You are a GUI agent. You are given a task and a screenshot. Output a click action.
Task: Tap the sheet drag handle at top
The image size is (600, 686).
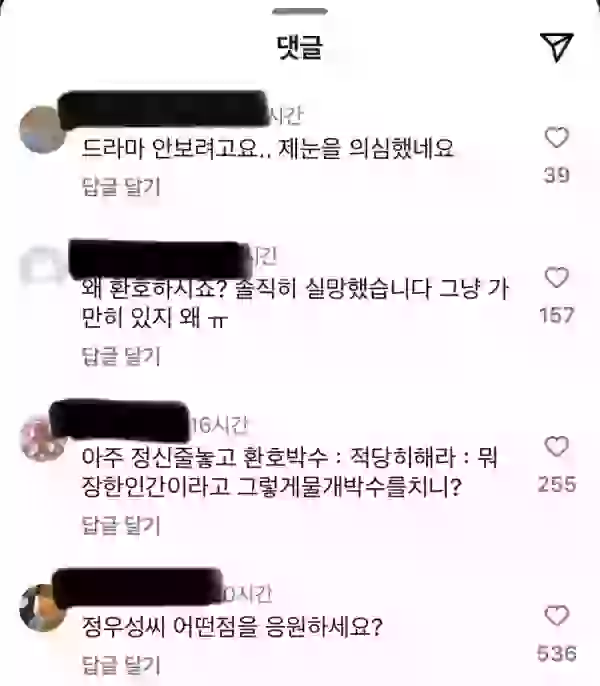[x=300, y=11]
